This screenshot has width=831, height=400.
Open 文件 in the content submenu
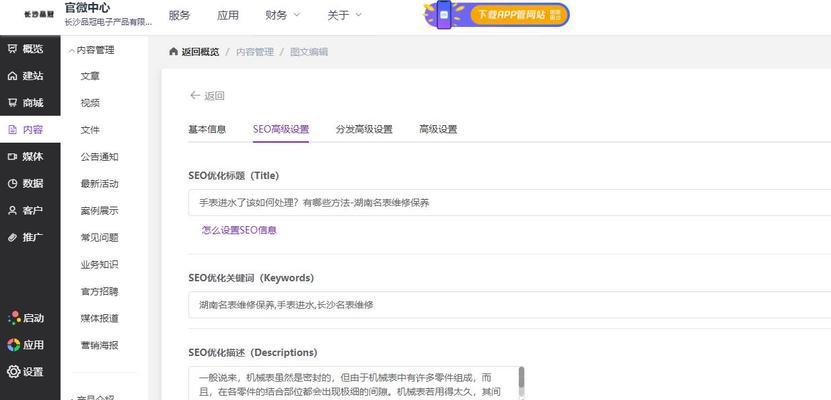pos(90,130)
